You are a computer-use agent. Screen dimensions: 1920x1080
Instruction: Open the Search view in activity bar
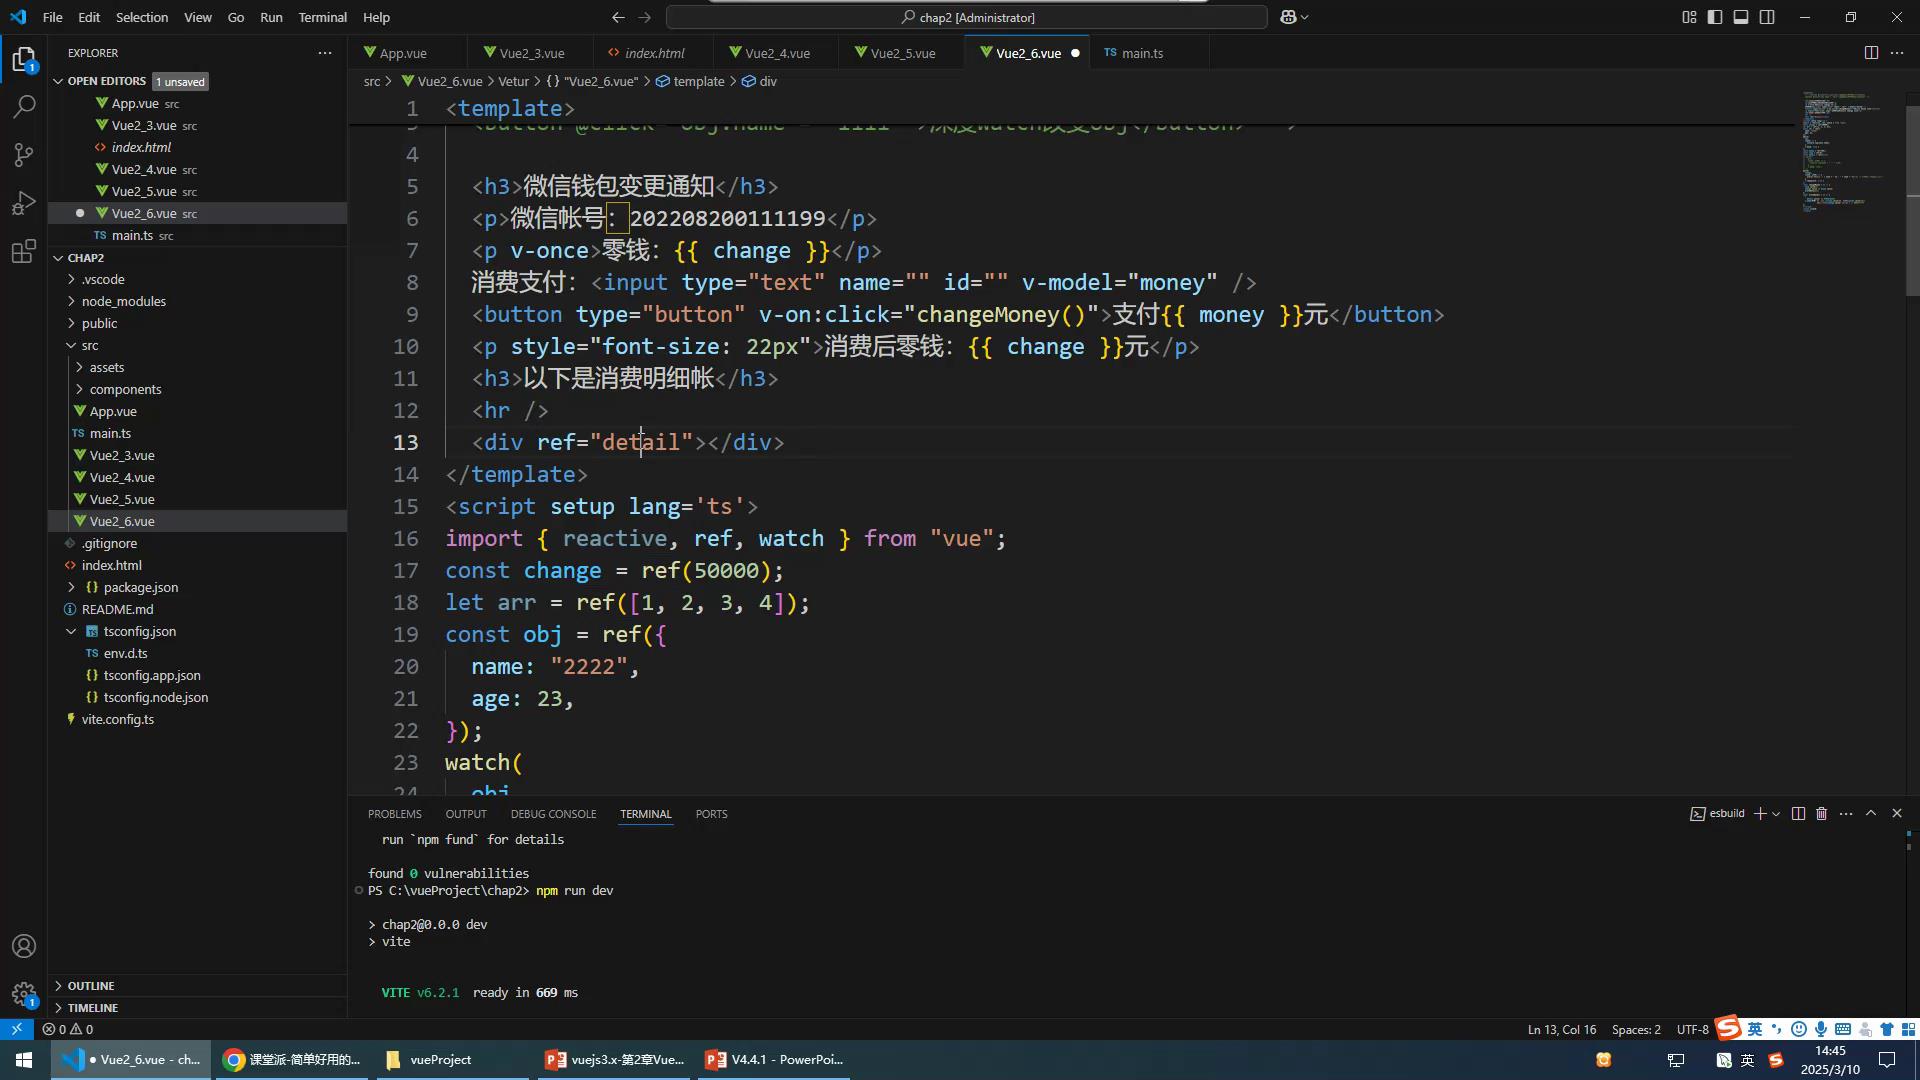click(24, 107)
